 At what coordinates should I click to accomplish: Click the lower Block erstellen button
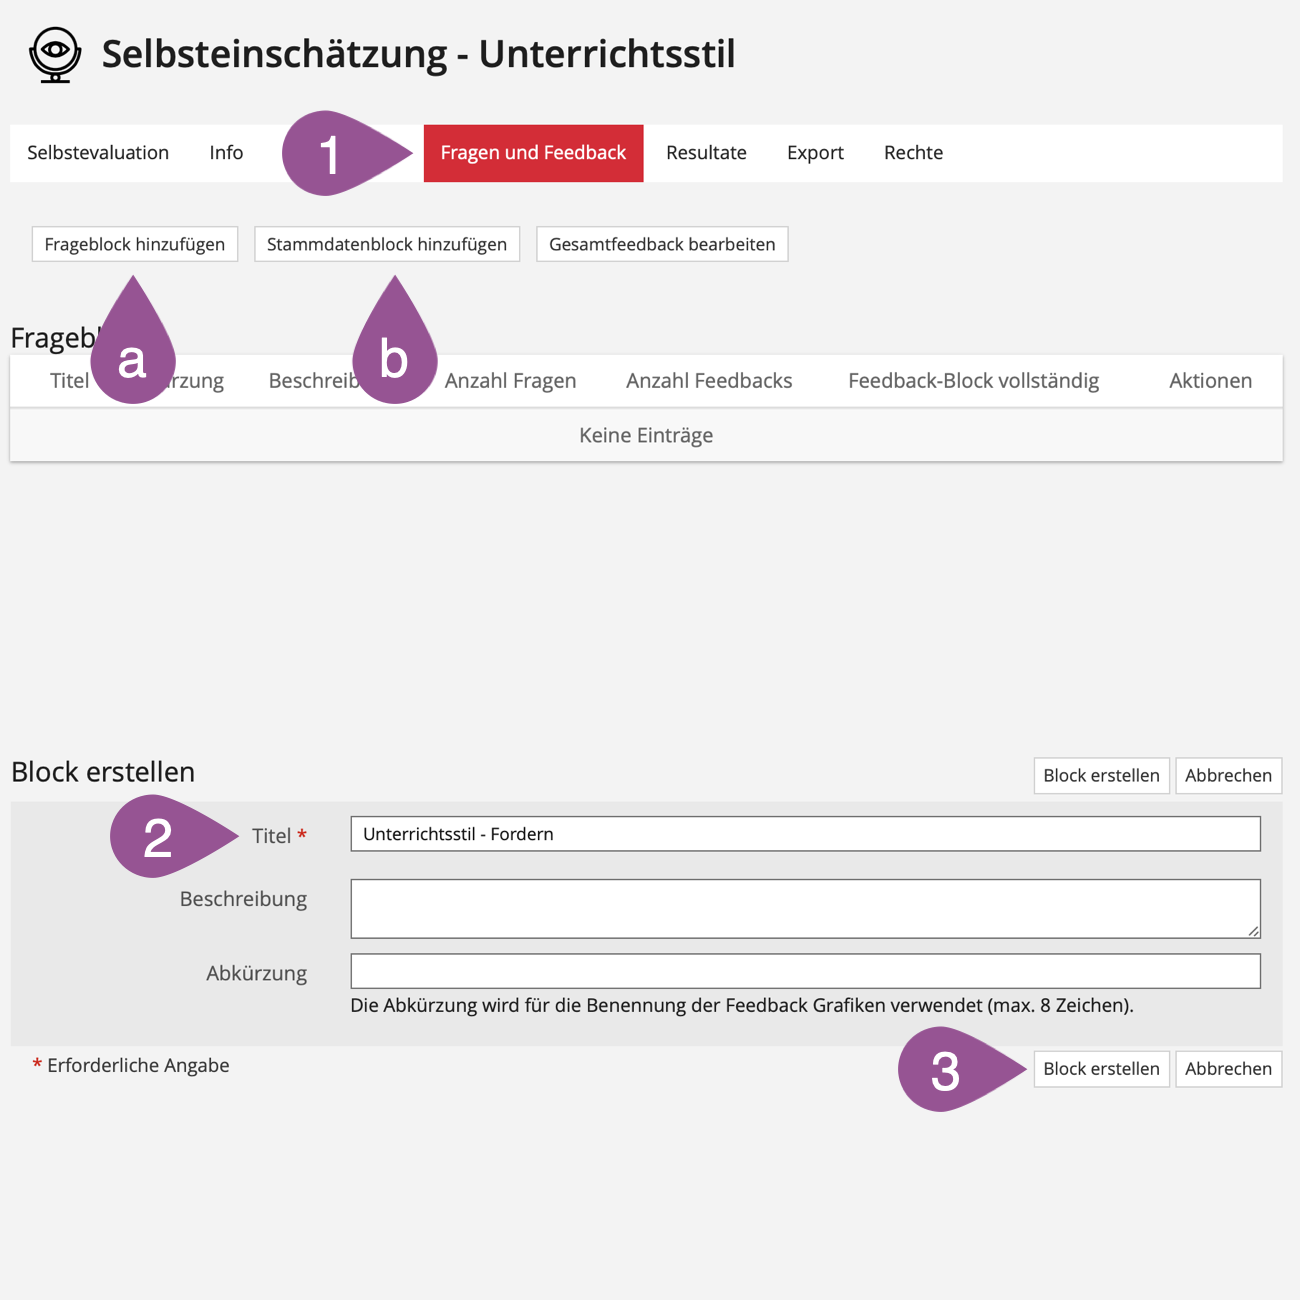(1101, 1069)
